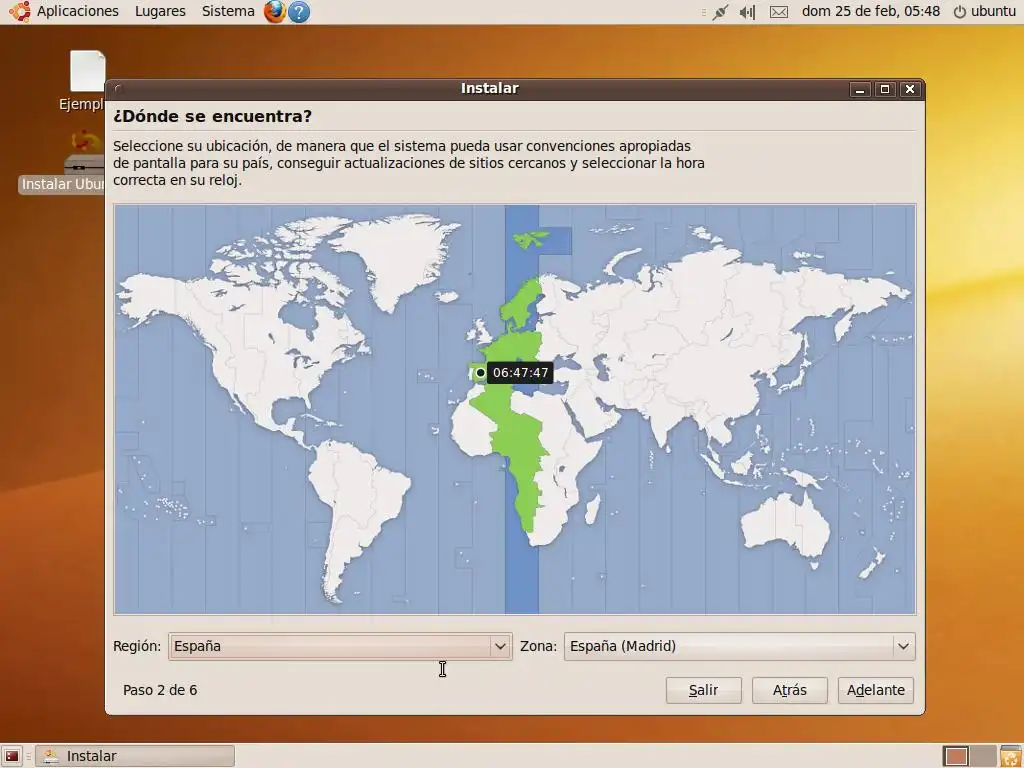1024x768 pixels.
Task: Open the Aplicaciones menu
Action: tap(78, 11)
